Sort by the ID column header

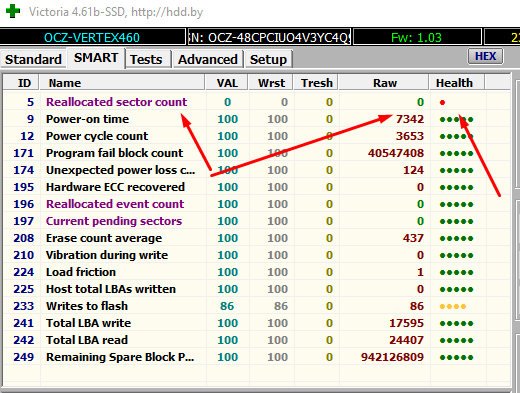(22, 83)
